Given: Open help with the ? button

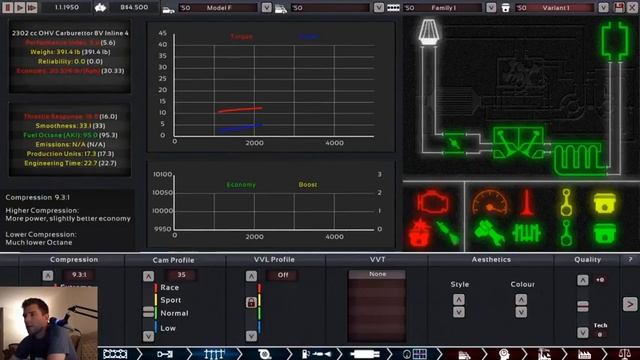Looking at the screenshot, I should point(630,260).
